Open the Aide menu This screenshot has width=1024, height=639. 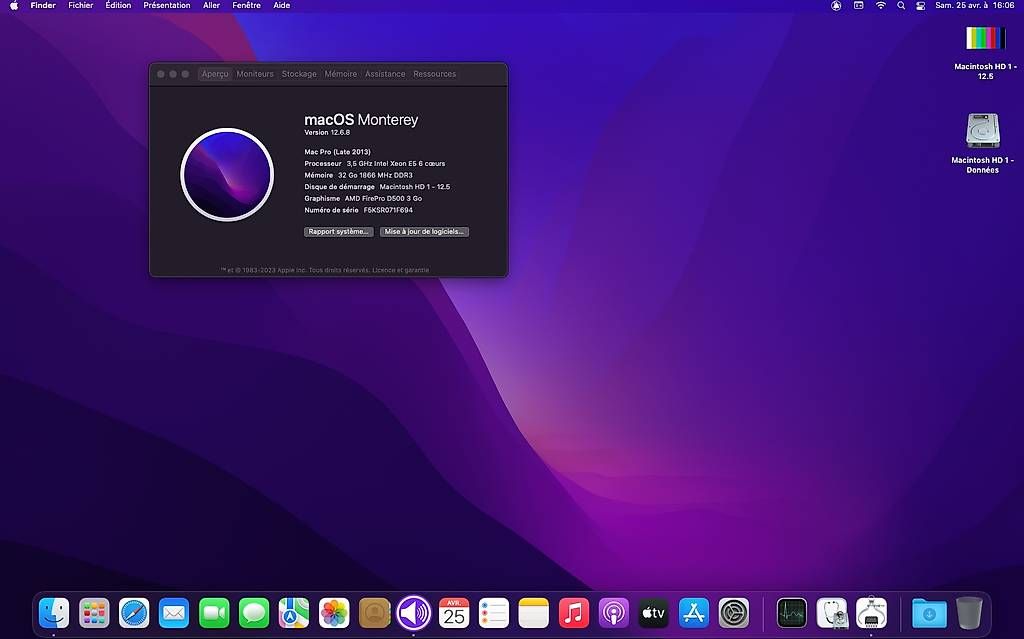tap(281, 5)
